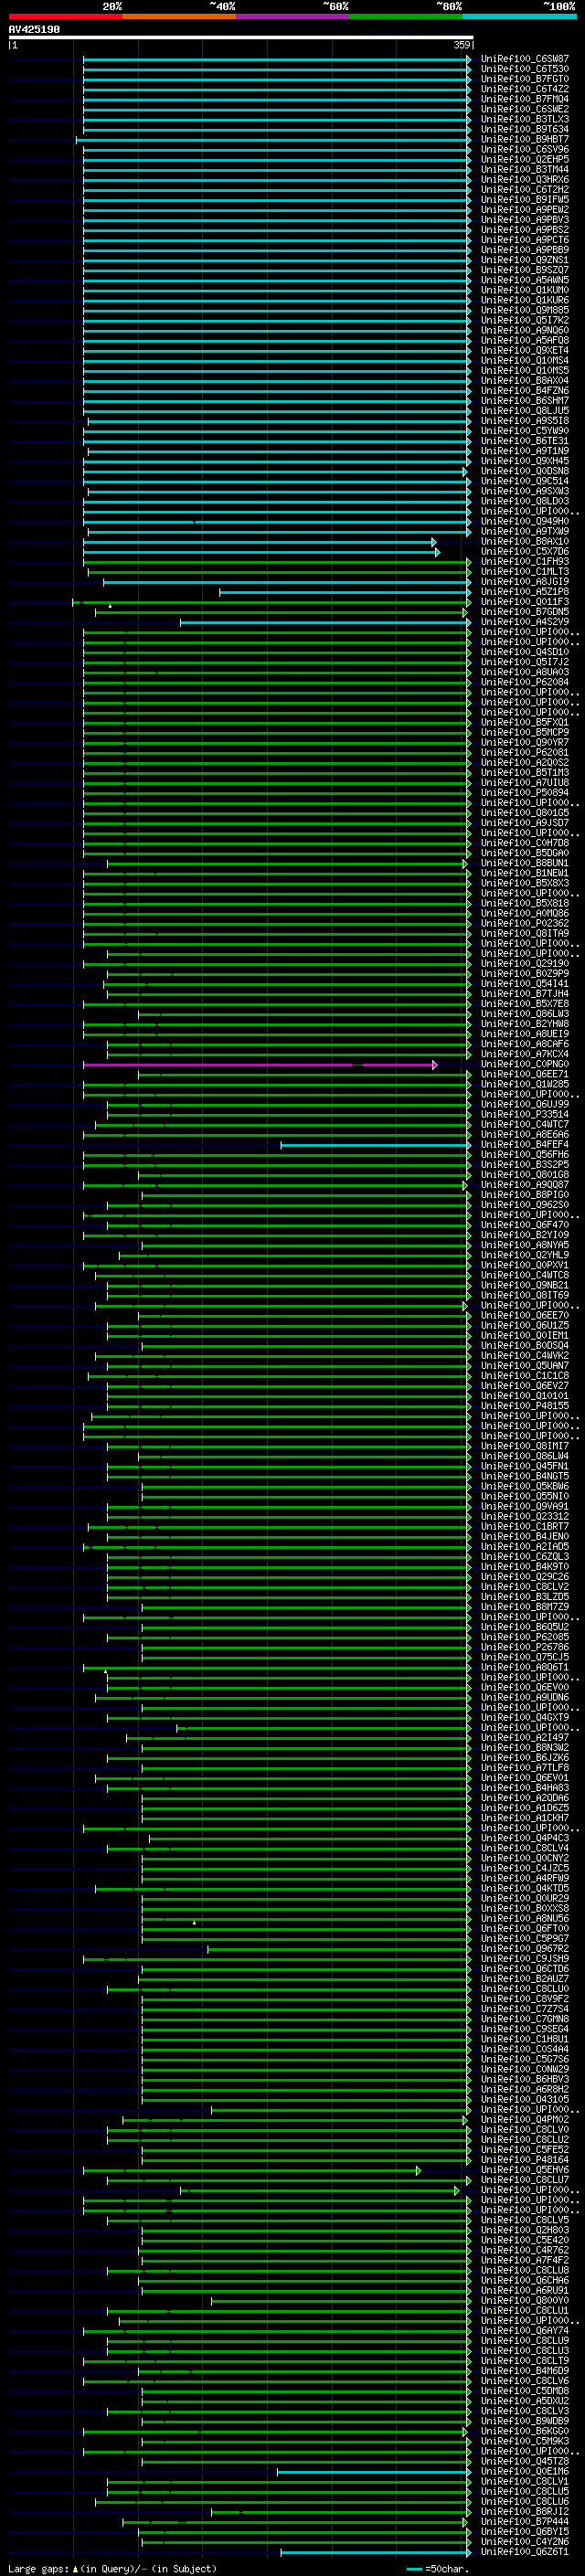Image resolution: width=585 pixels, height=2576 pixels.
Task: Select hit UniRef100_C6T530
Action: [524, 69]
